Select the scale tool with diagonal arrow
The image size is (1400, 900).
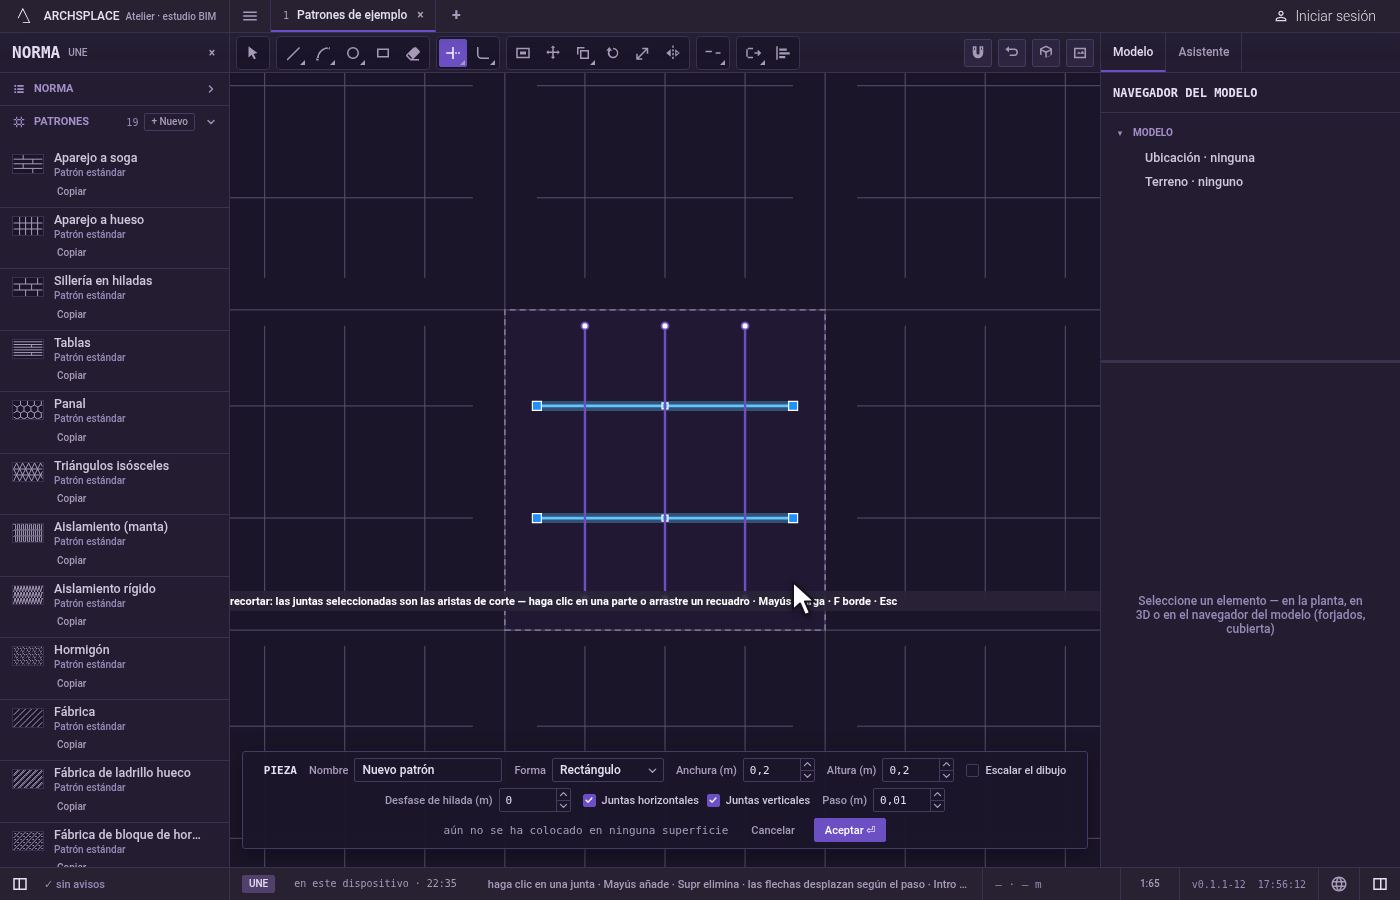click(x=643, y=53)
